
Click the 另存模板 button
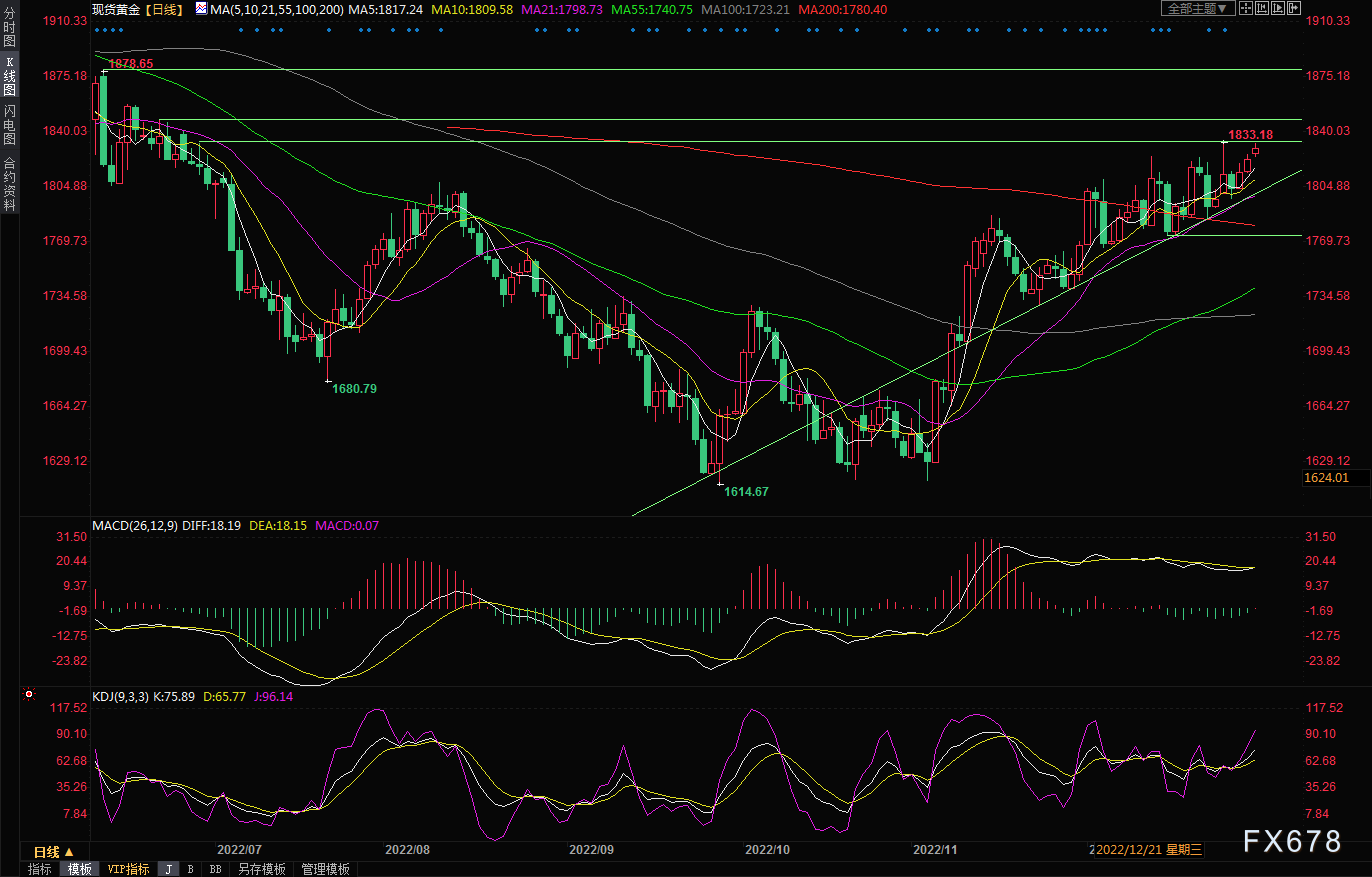(262, 869)
